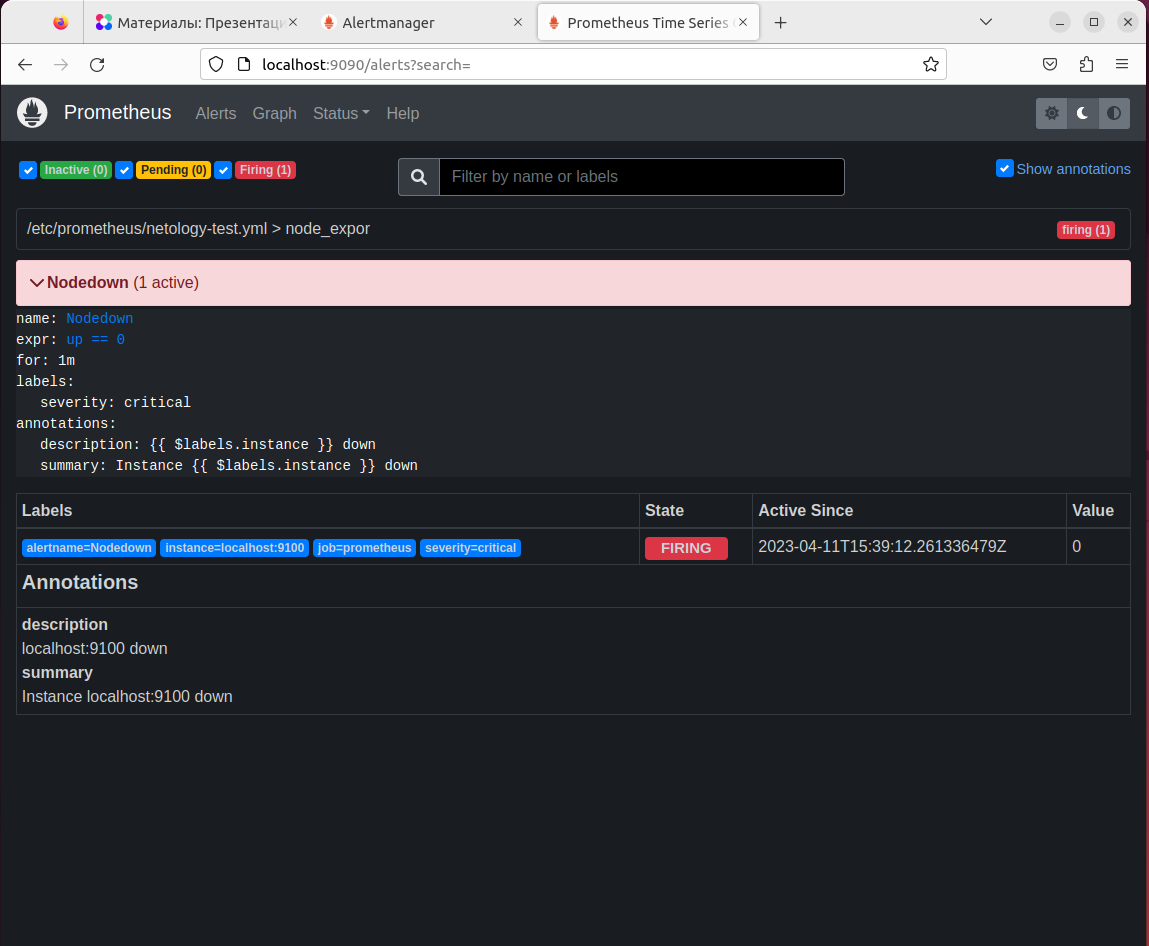Click inside the filter by name input field
Screen dimensions: 1149x946
tap(640, 176)
